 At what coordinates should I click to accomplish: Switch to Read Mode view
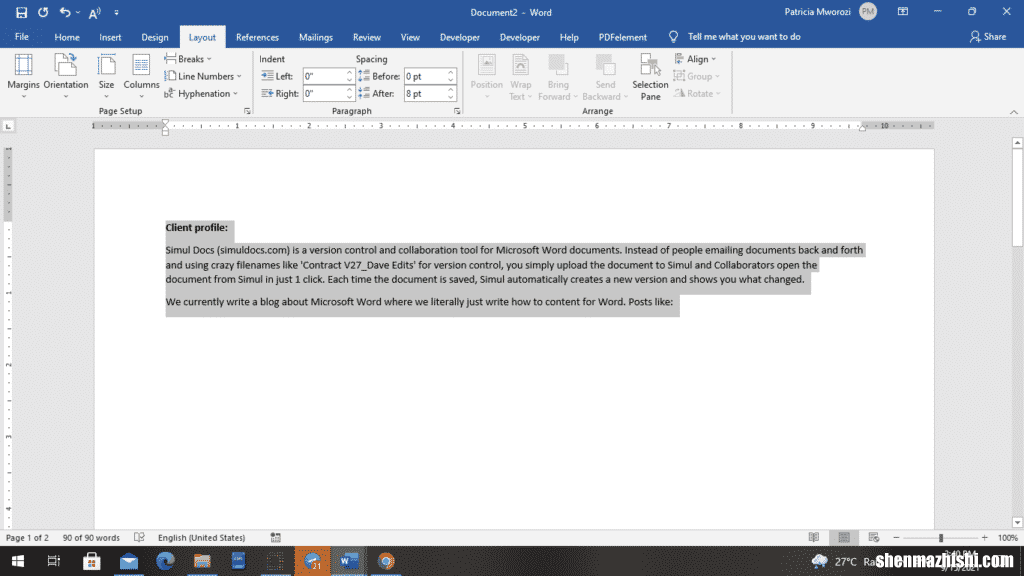click(814, 537)
